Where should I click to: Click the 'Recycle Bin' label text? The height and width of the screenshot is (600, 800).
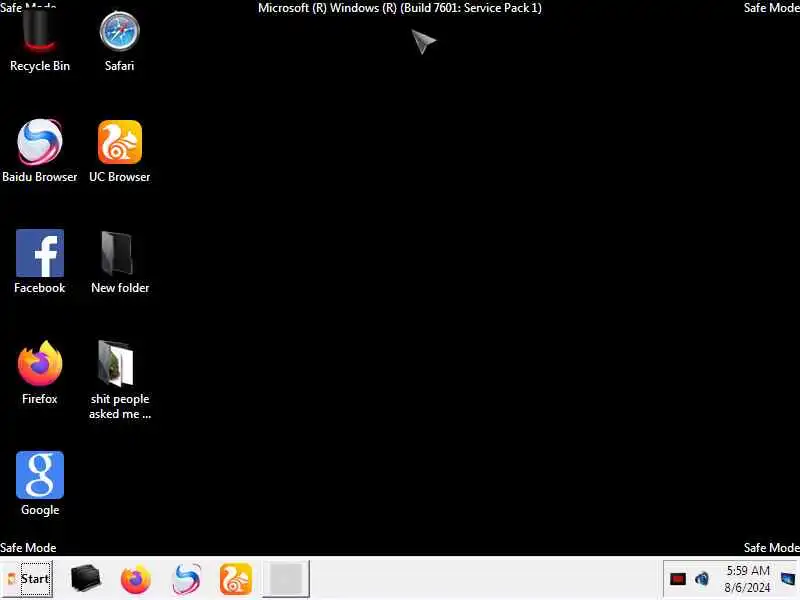(40, 66)
